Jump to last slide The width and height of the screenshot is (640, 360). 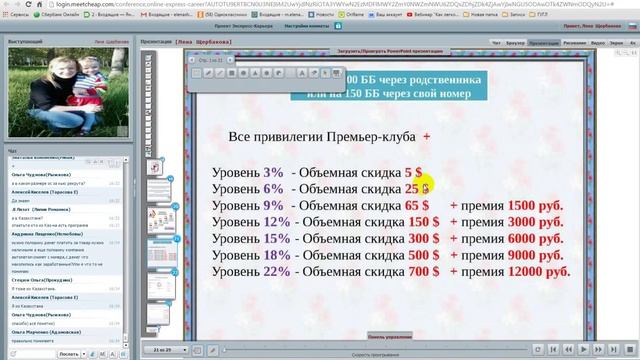point(613,349)
